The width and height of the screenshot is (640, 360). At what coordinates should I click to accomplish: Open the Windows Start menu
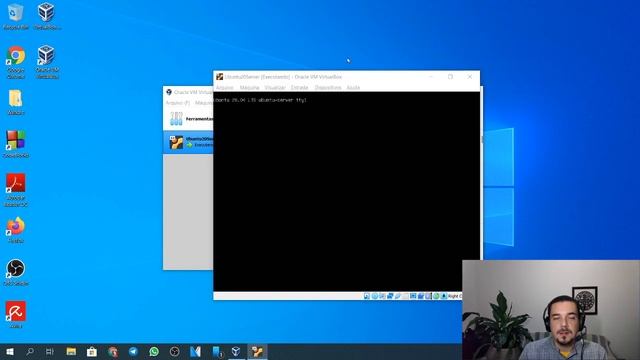coord(10,351)
